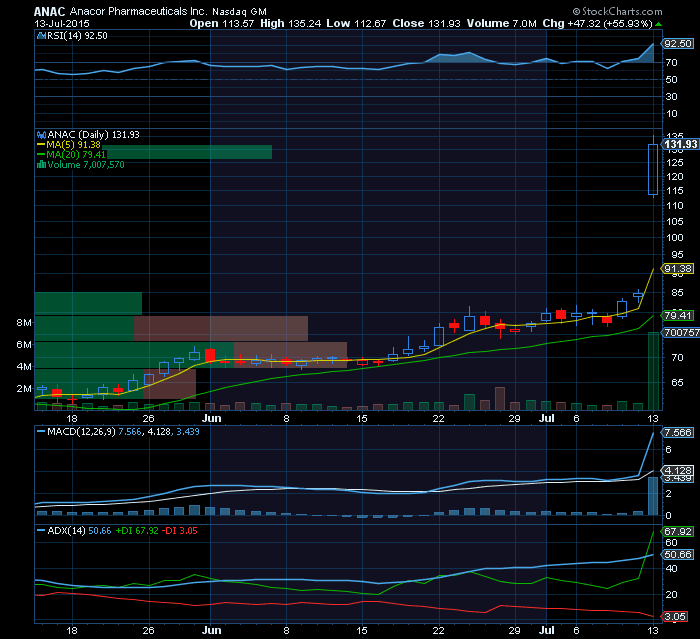Click the yellow 91.38 MA(5) price tag
Image resolution: width=700 pixels, height=639 pixels.
(678, 269)
